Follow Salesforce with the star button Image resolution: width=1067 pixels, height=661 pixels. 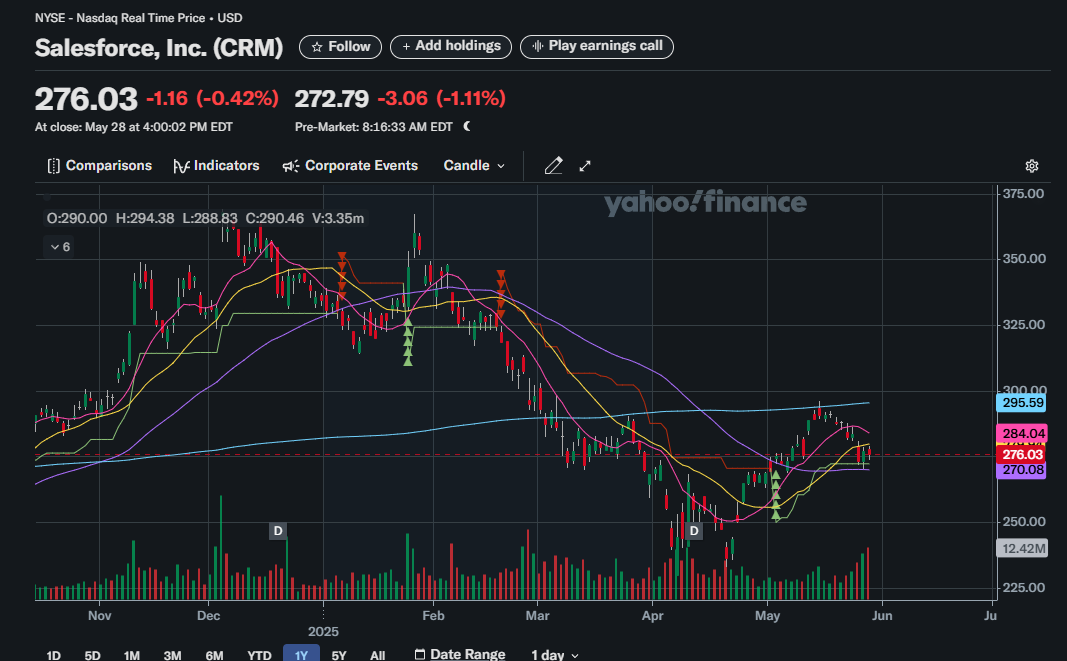point(340,47)
